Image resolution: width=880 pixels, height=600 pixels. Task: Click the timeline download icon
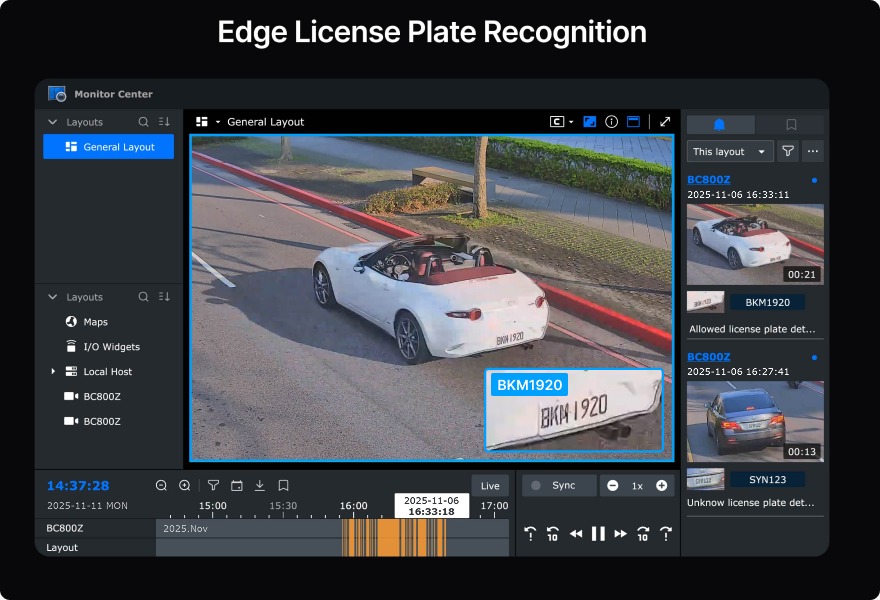(x=260, y=486)
